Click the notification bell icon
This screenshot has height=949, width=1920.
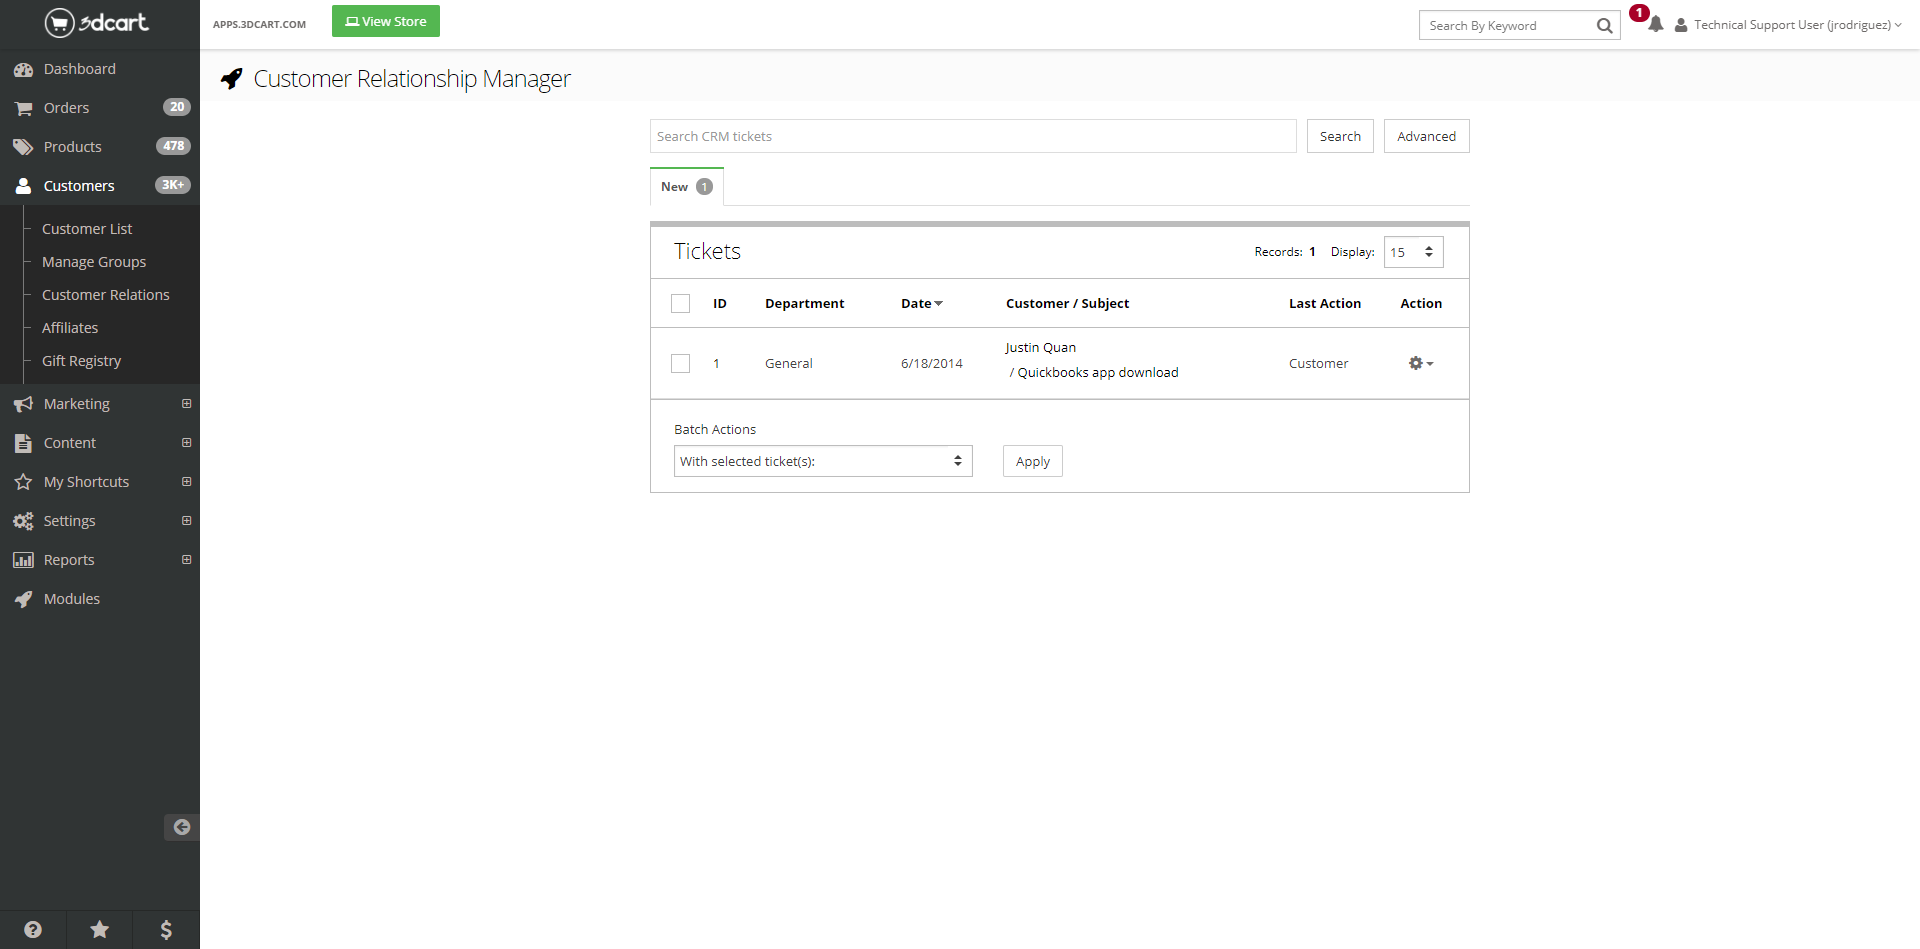pos(1655,25)
